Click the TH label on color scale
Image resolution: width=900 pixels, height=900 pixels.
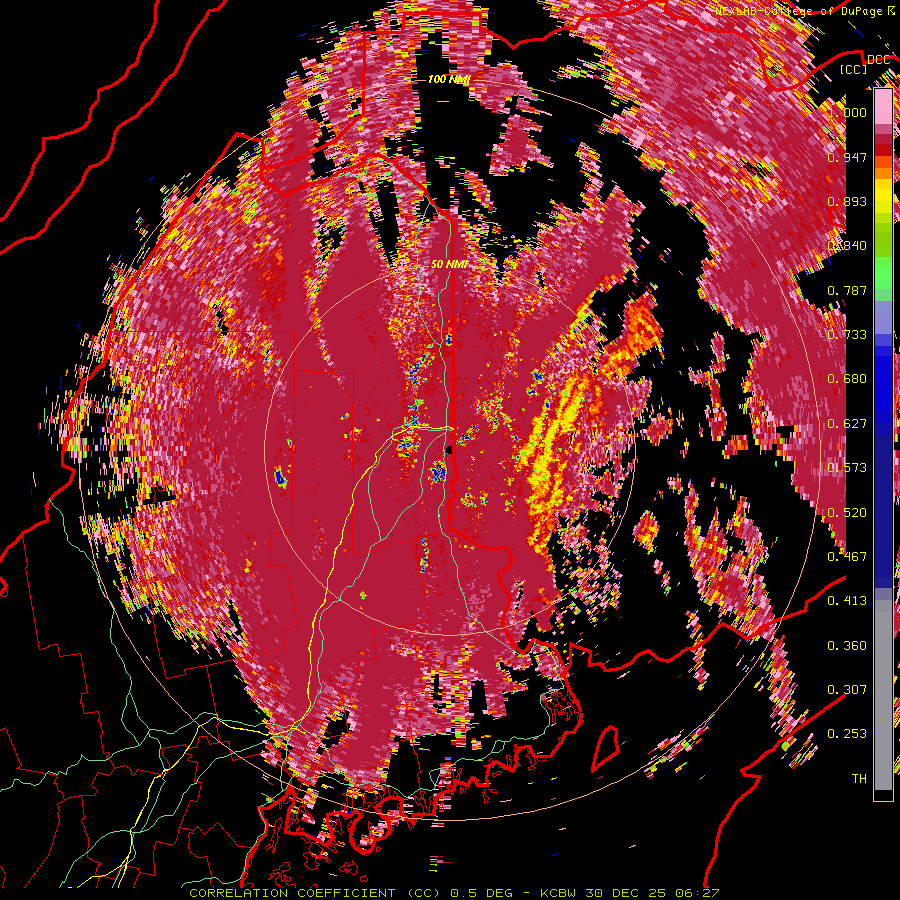(x=859, y=779)
